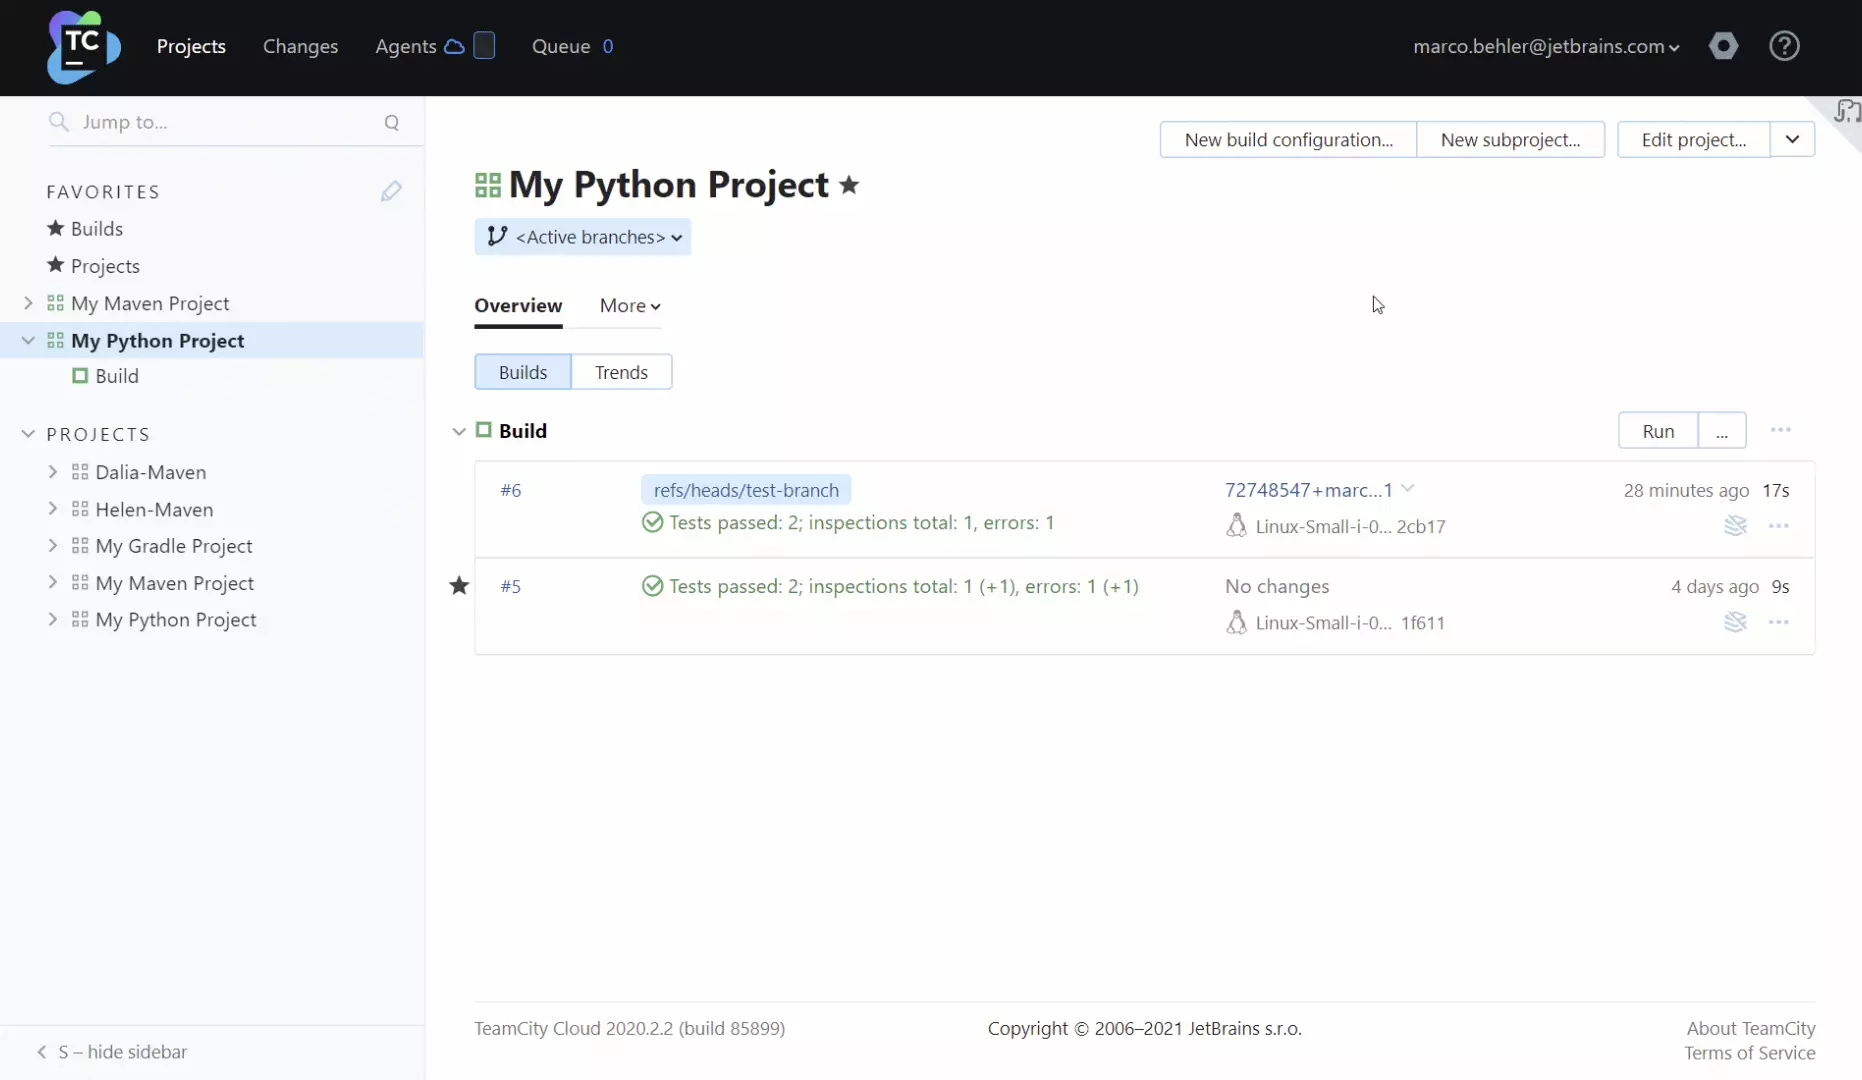1862x1080 pixels.
Task: Click New build configuration button
Action: (x=1288, y=139)
